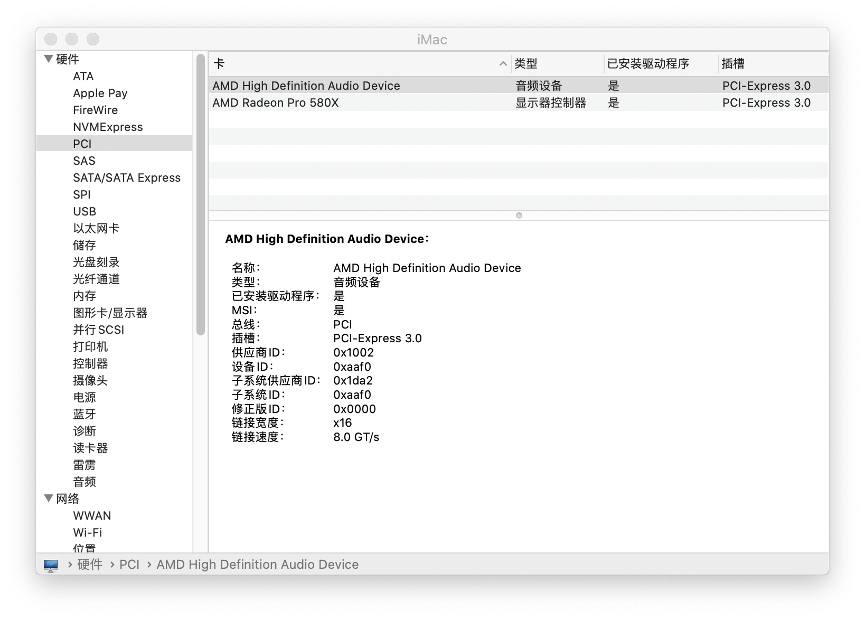Open the 并行 SCSI section
Viewport: 866px width, 620px height.
pyautogui.click(x=98, y=330)
